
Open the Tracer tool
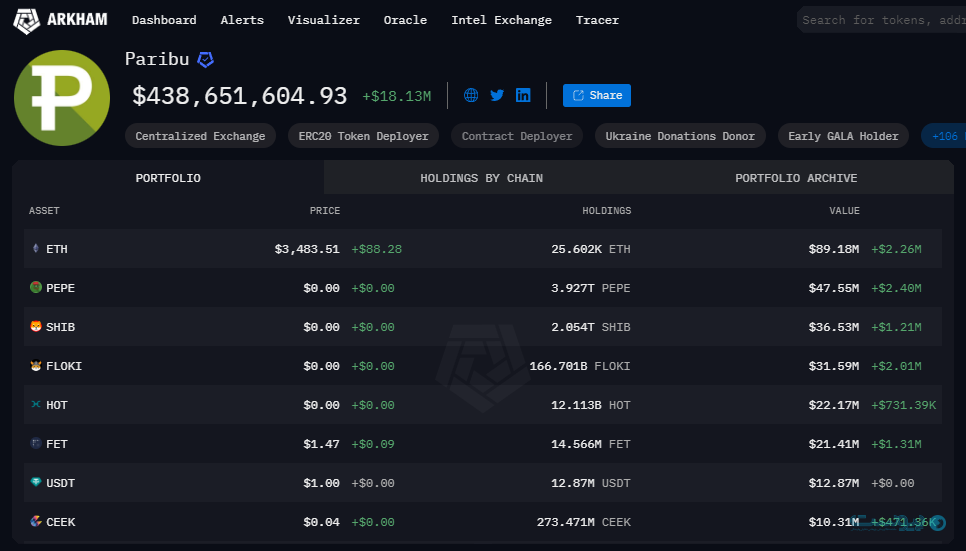tap(597, 20)
